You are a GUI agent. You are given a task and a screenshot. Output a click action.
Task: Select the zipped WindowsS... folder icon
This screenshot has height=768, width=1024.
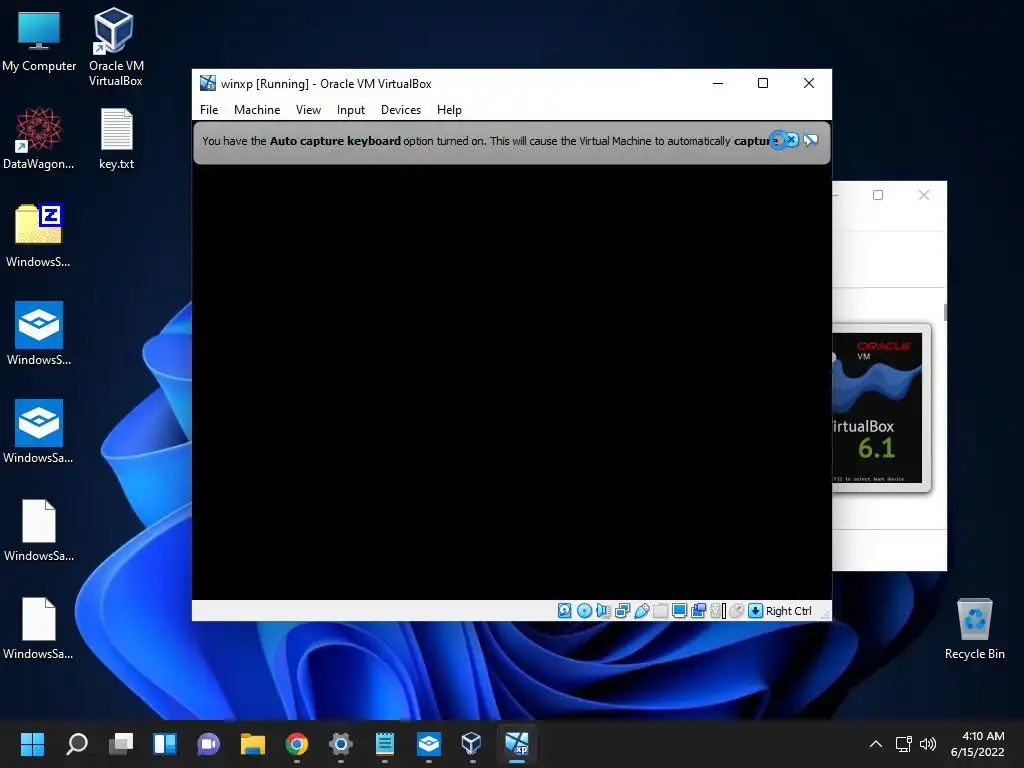(39, 235)
